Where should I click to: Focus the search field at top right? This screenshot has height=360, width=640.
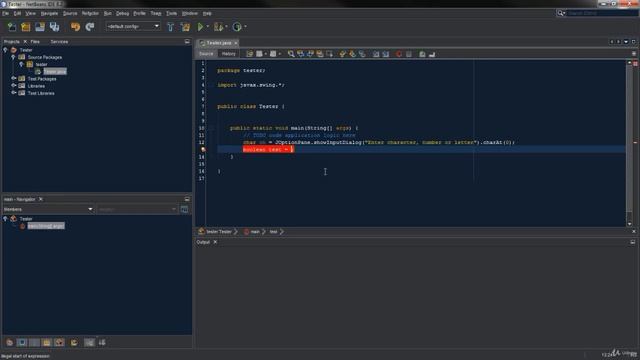click(x=602, y=13)
